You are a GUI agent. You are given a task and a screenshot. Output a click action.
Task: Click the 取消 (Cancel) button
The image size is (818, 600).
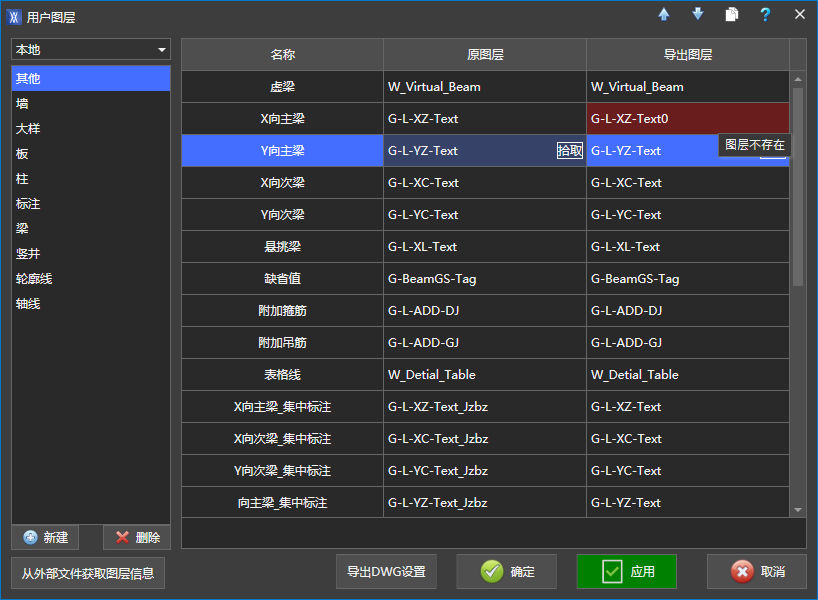point(757,572)
